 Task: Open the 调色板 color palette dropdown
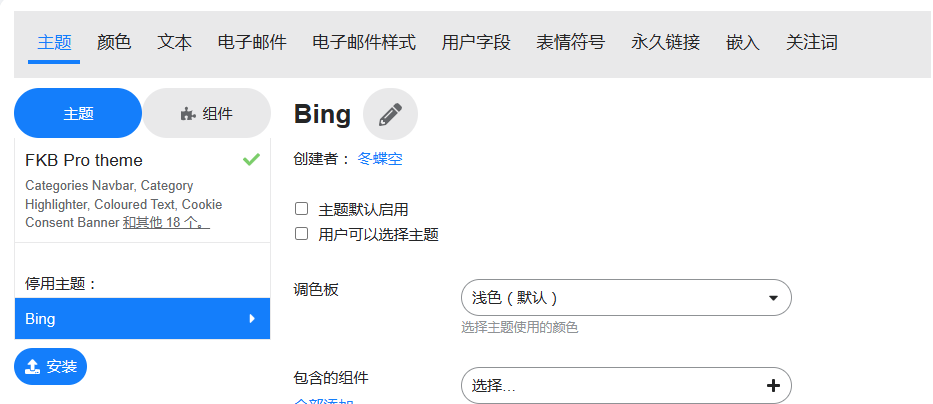[x=625, y=298]
